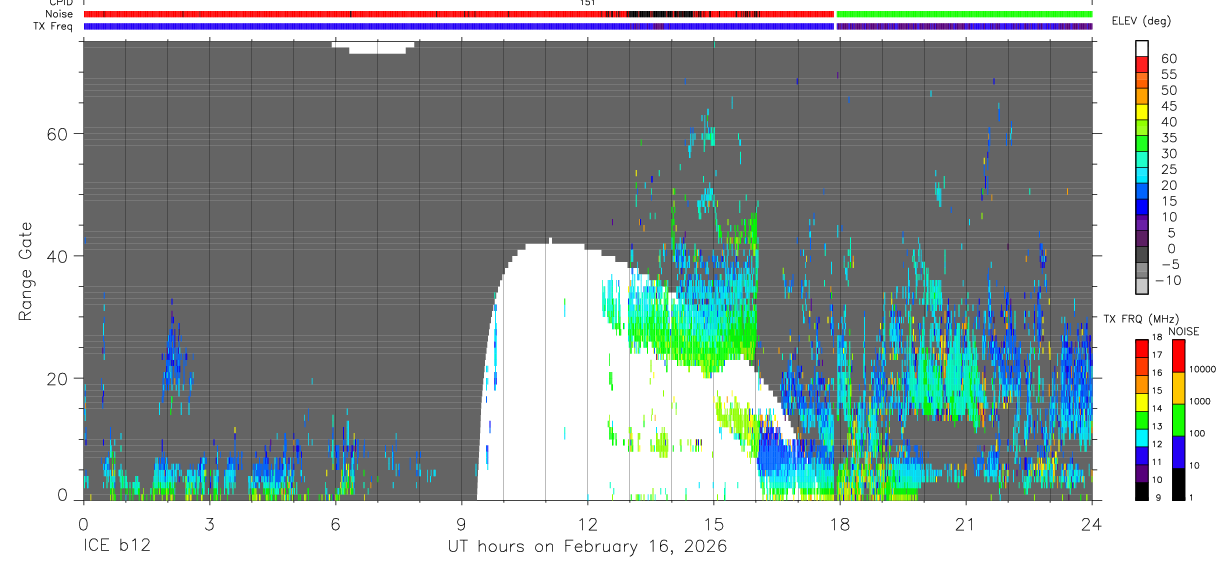Click the '45' value on ELEV color bar
Image resolution: width=1228 pixels, height=567 pixels.
(1168, 106)
